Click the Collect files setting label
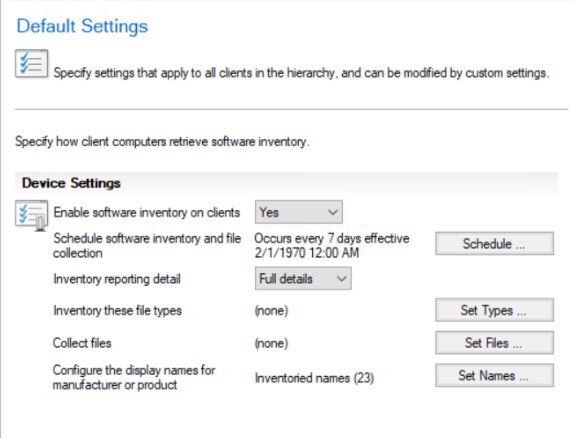Screen dimensions: 573x438 pos(82,343)
